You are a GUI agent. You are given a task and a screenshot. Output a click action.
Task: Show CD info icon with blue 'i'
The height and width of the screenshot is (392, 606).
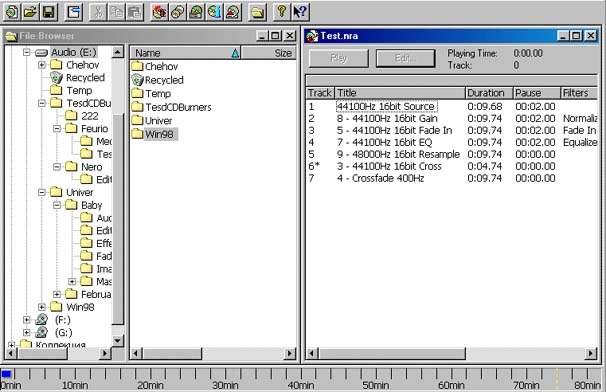pyautogui.click(x=214, y=12)
